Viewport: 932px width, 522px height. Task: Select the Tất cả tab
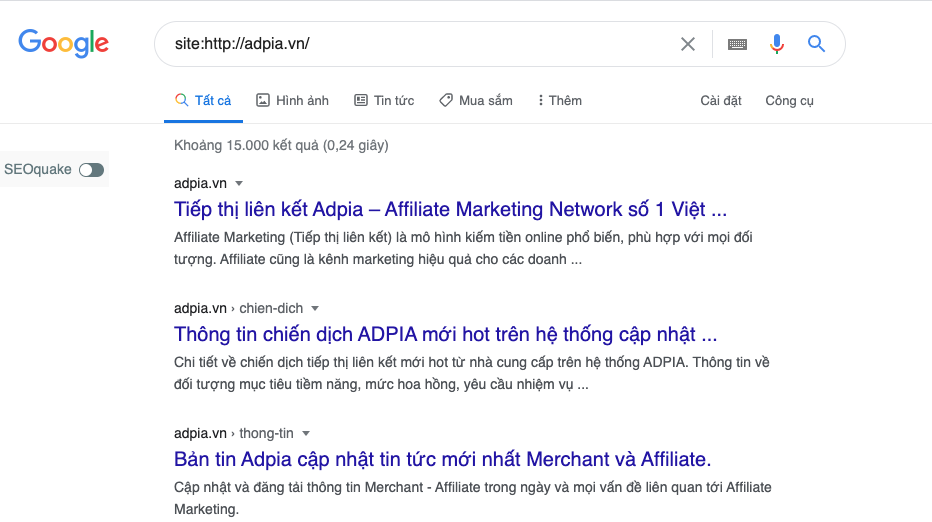pos(203,100)
